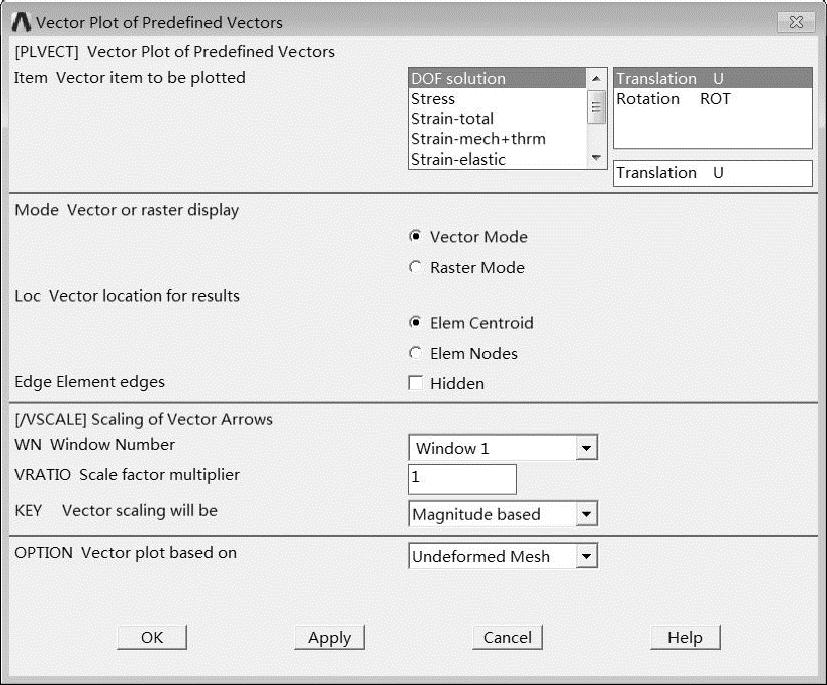Open the Undeformed Mesh dropdown
This screenshot has height=685, width=827.
tap(503, 556)
